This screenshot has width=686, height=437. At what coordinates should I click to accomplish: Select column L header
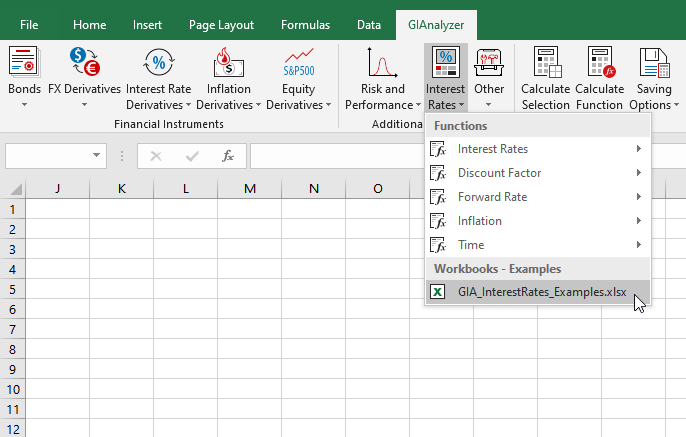(x=186, y=189)
